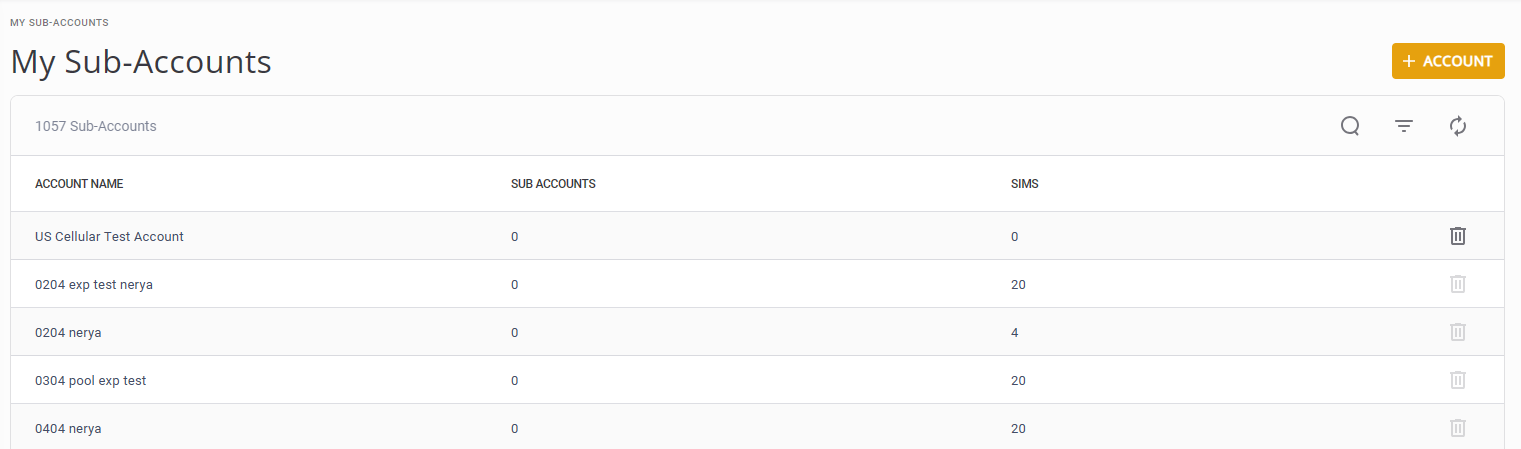This screenshot has width=1521, height=449.
Task: Click trash icon for 0304 pool exp test
Action: (x=1458, y=380)
